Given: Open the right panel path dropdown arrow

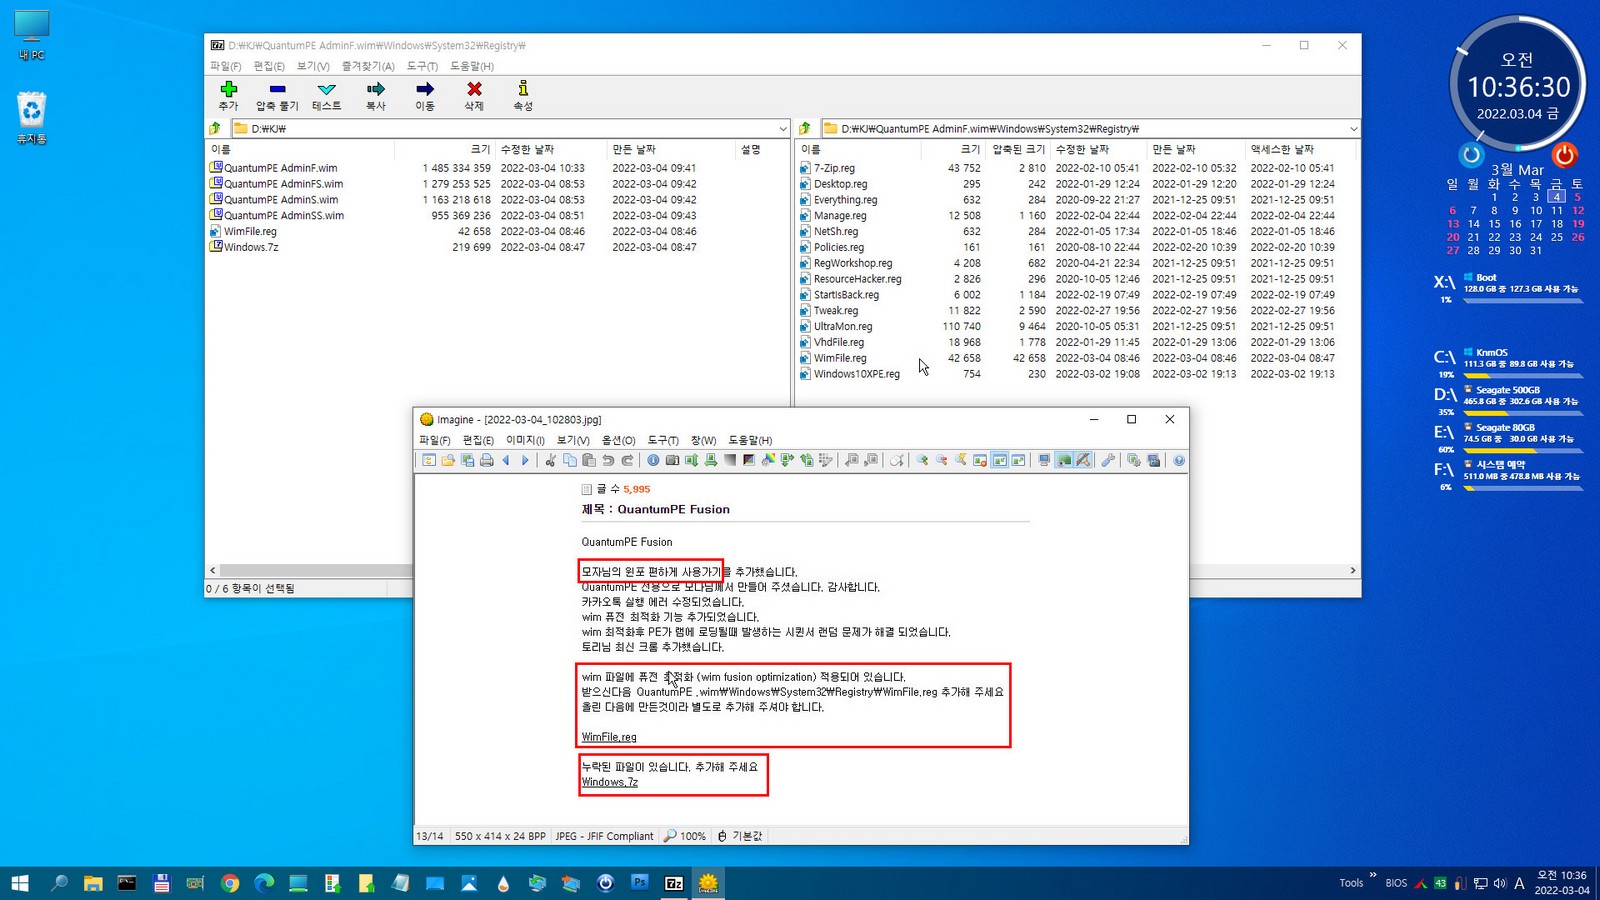Looking at the screenshot, I should pyautogui.click(x=1353, y=128).
